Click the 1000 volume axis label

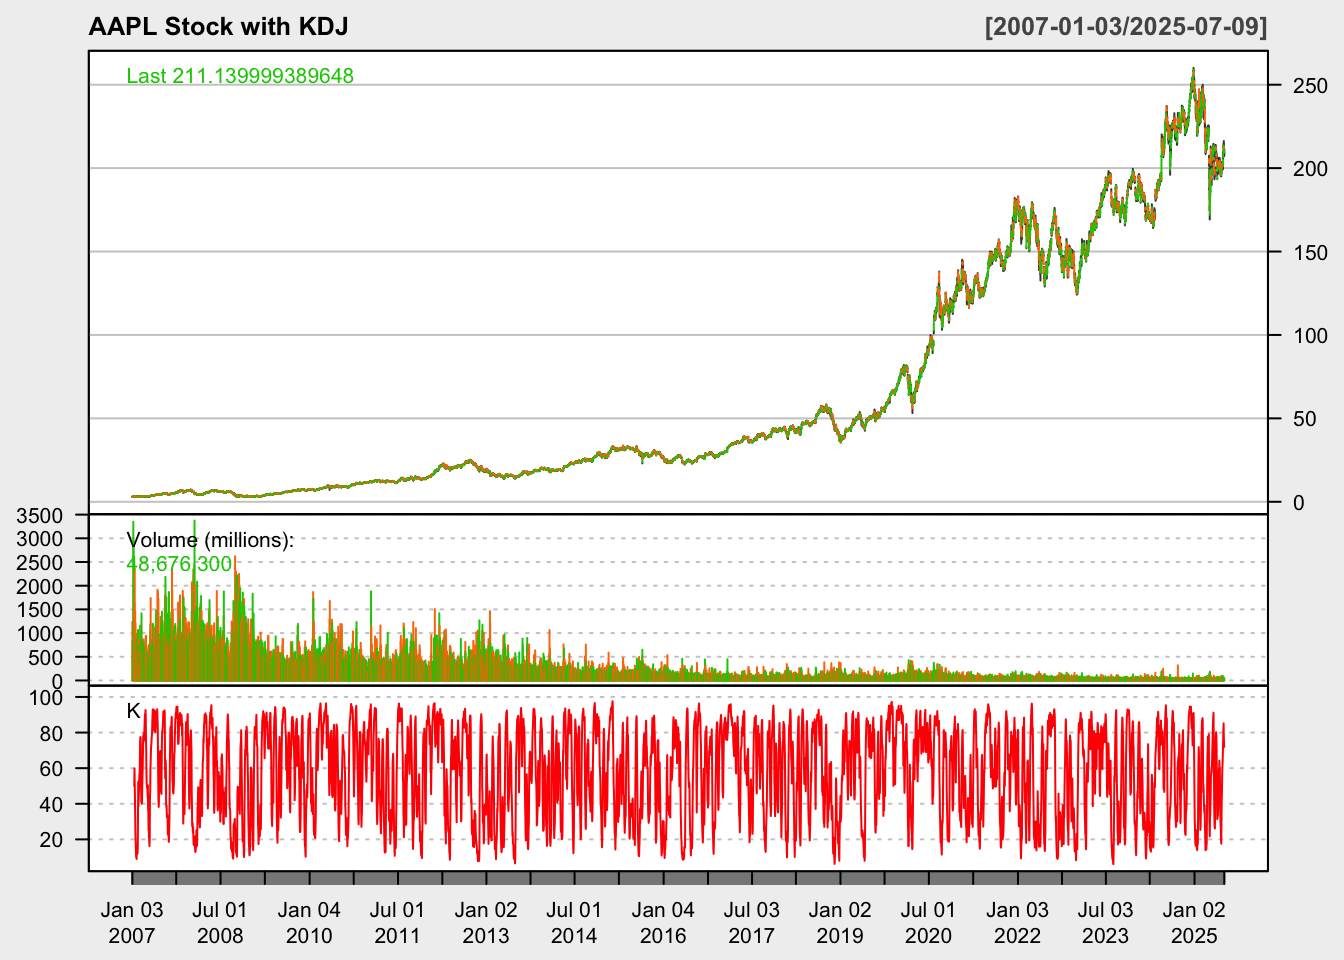(39, 634)
